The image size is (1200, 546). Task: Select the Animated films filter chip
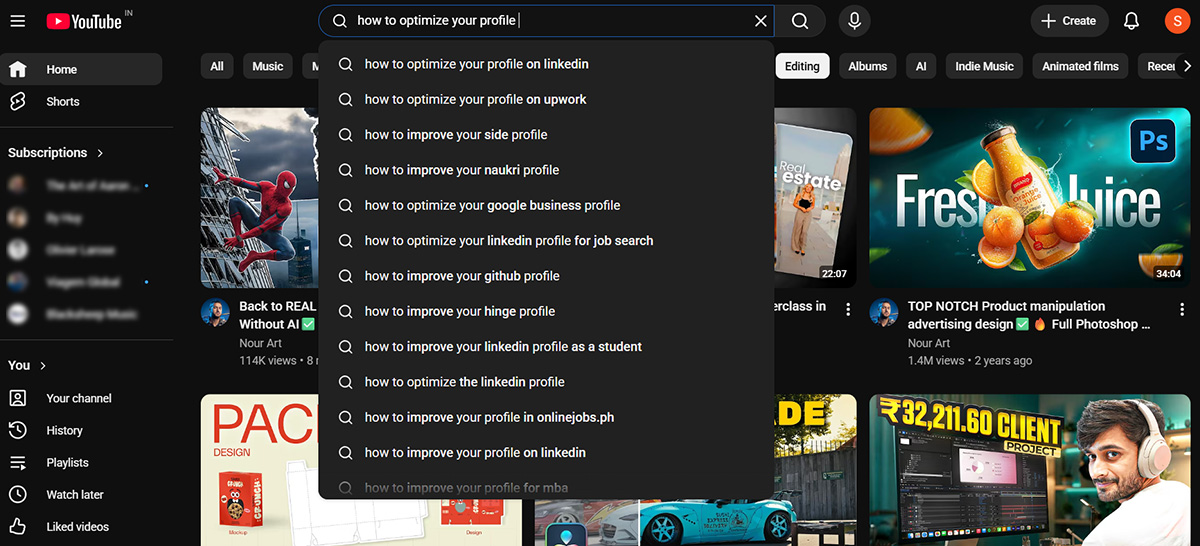pyautogui.click(x=1080, y=66)
